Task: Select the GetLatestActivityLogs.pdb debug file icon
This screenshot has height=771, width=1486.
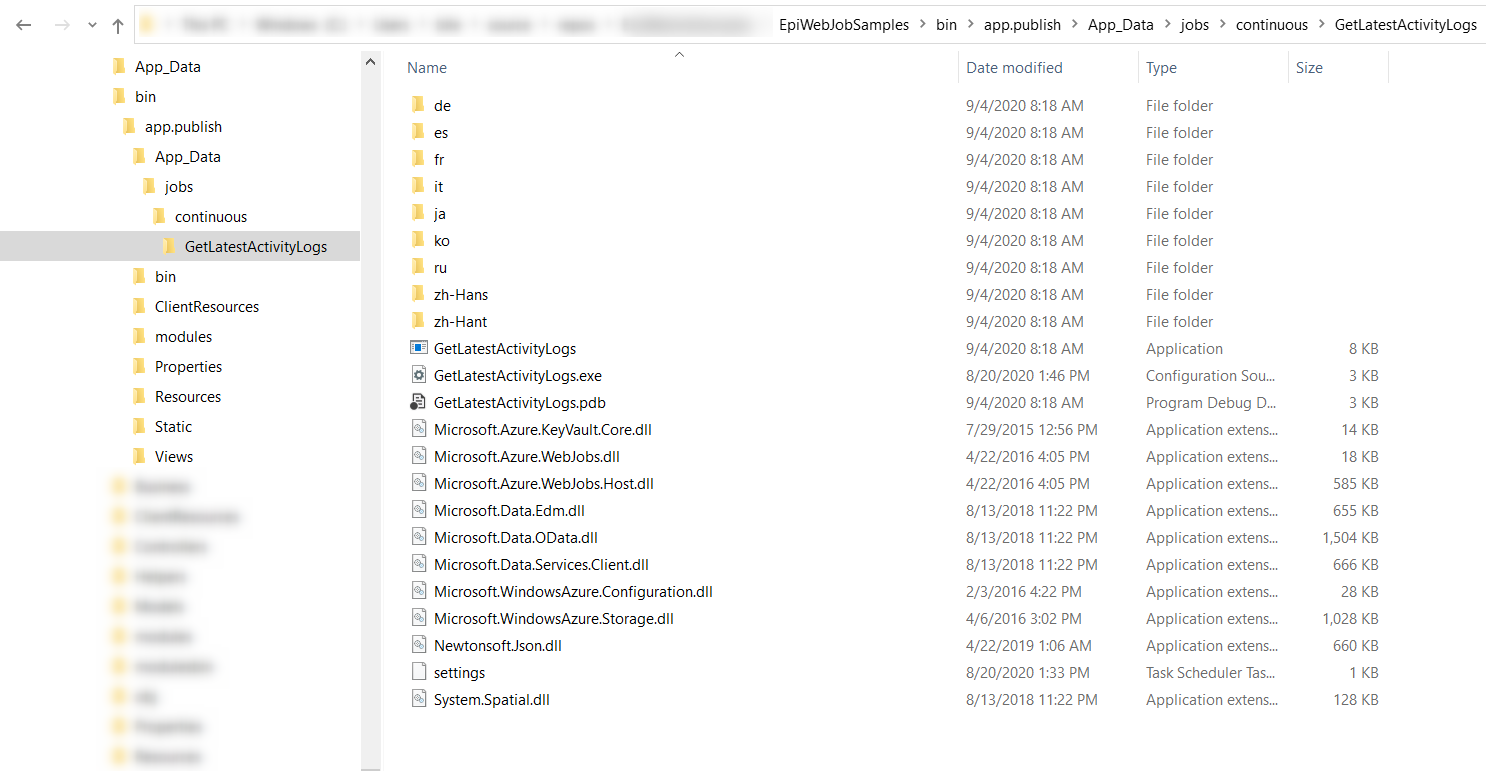Action: tap(418, 402)
